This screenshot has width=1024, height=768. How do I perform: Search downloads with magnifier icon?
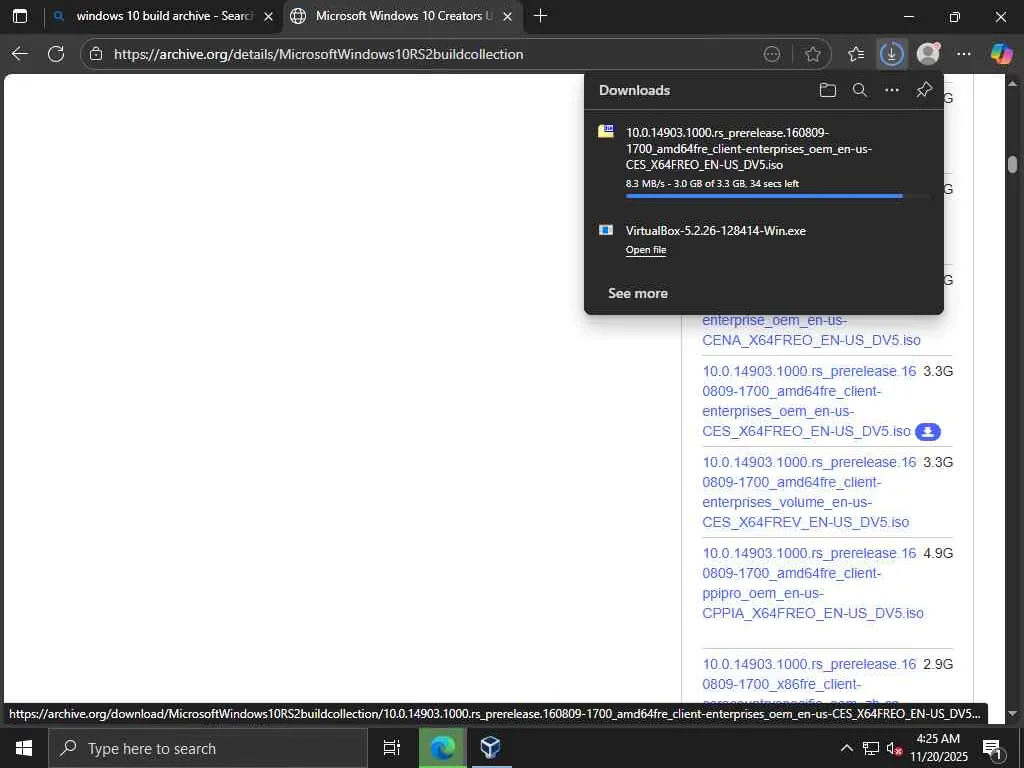click(x=860, y=90)
